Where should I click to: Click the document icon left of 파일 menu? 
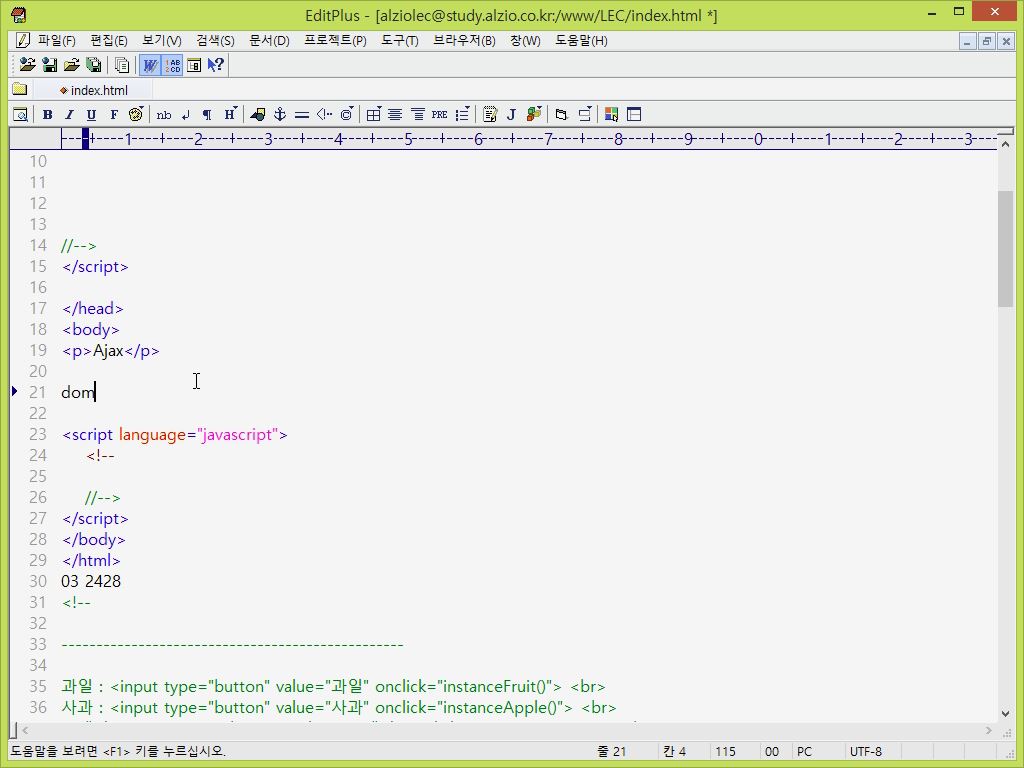click(22, 40)
